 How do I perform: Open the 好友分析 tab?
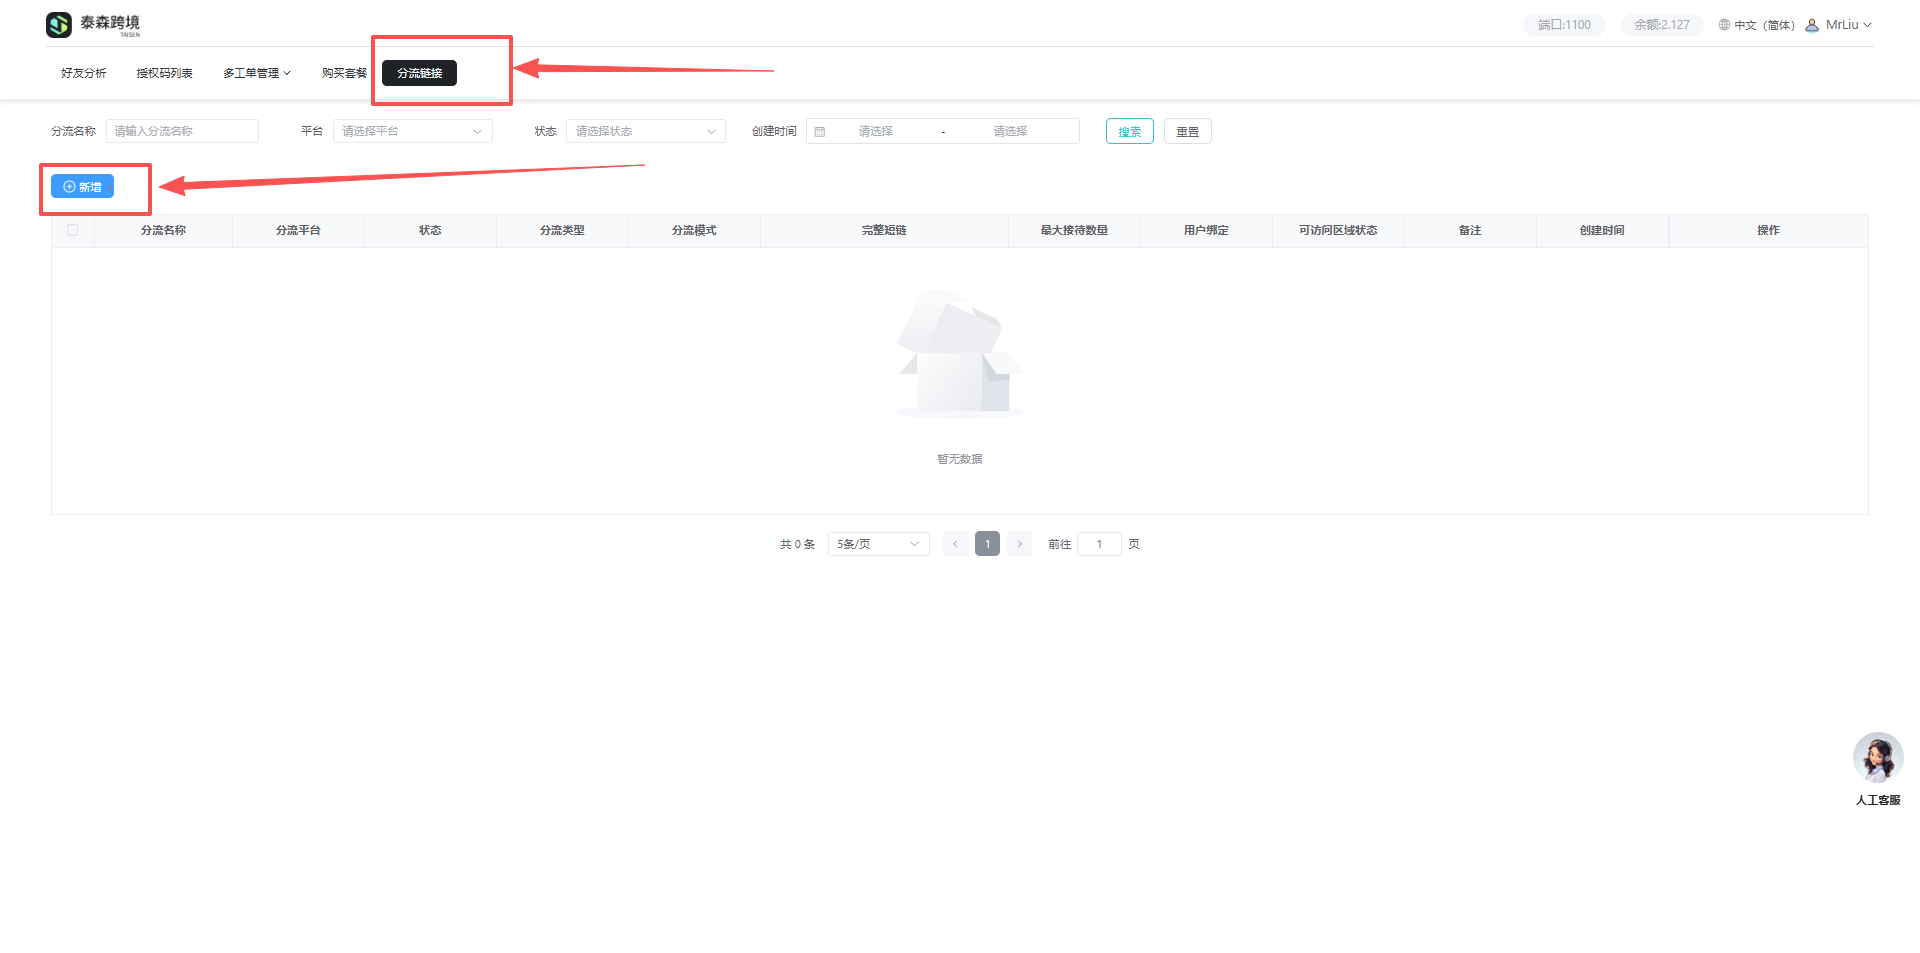[83, 73]
